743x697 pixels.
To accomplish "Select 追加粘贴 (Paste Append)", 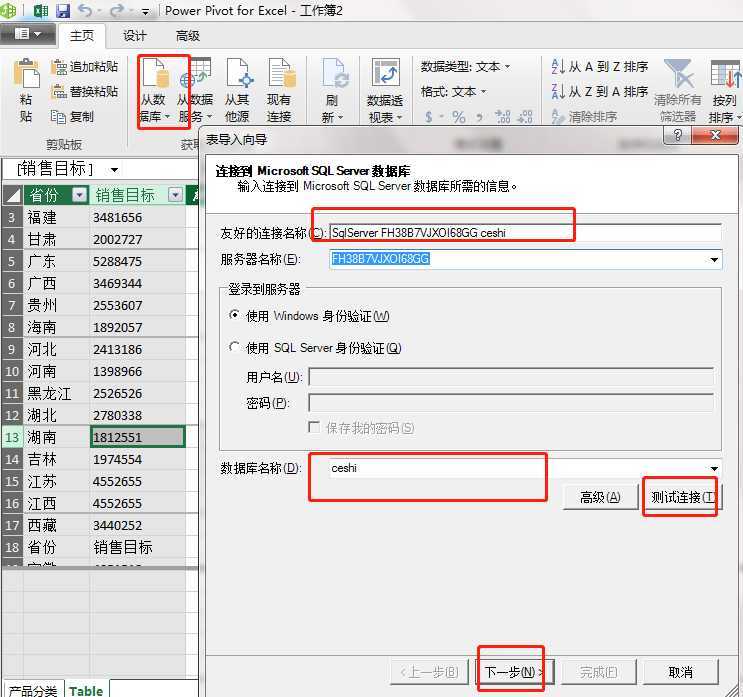I will [84, 67].
